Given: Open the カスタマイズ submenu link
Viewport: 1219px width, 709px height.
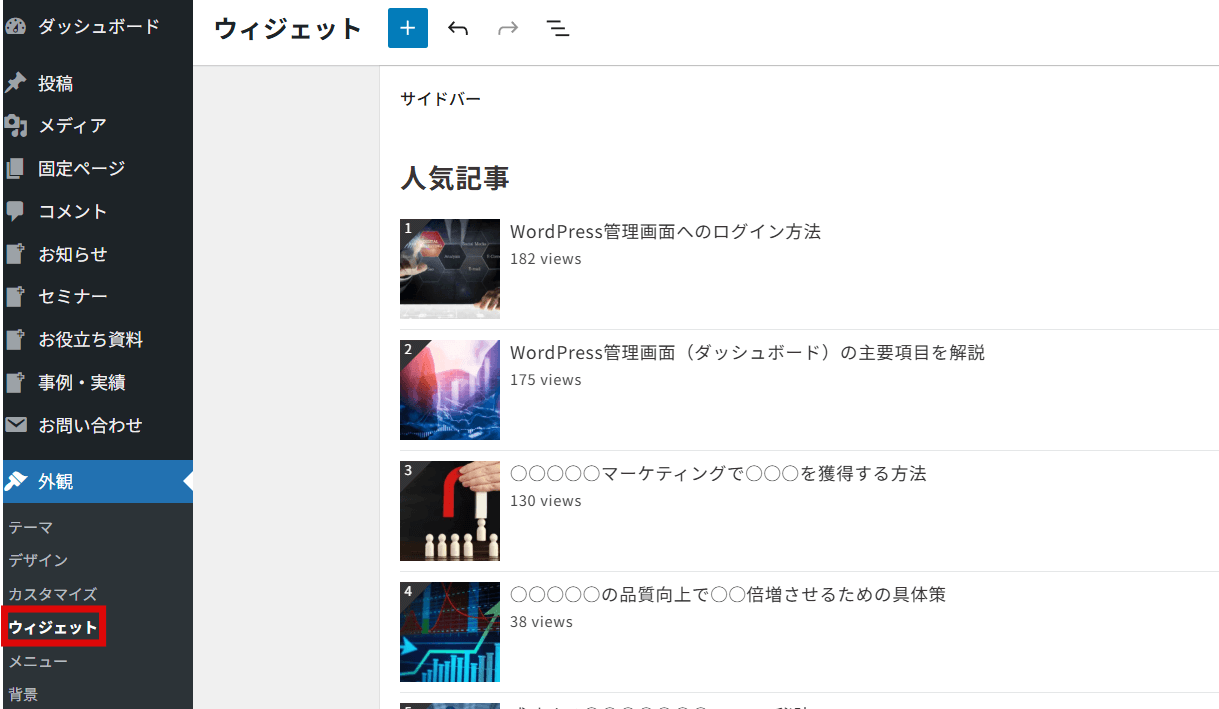Looking at the screenshot, I should coord(53,594).
